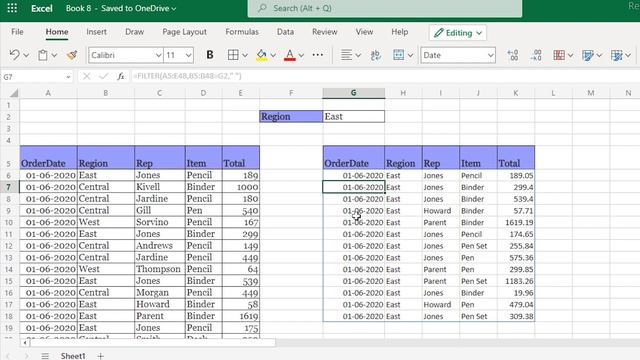This screenshot has height=360, width=640.
Task: Confirm formula entry checkmark icon
Action: pos(104,76)
